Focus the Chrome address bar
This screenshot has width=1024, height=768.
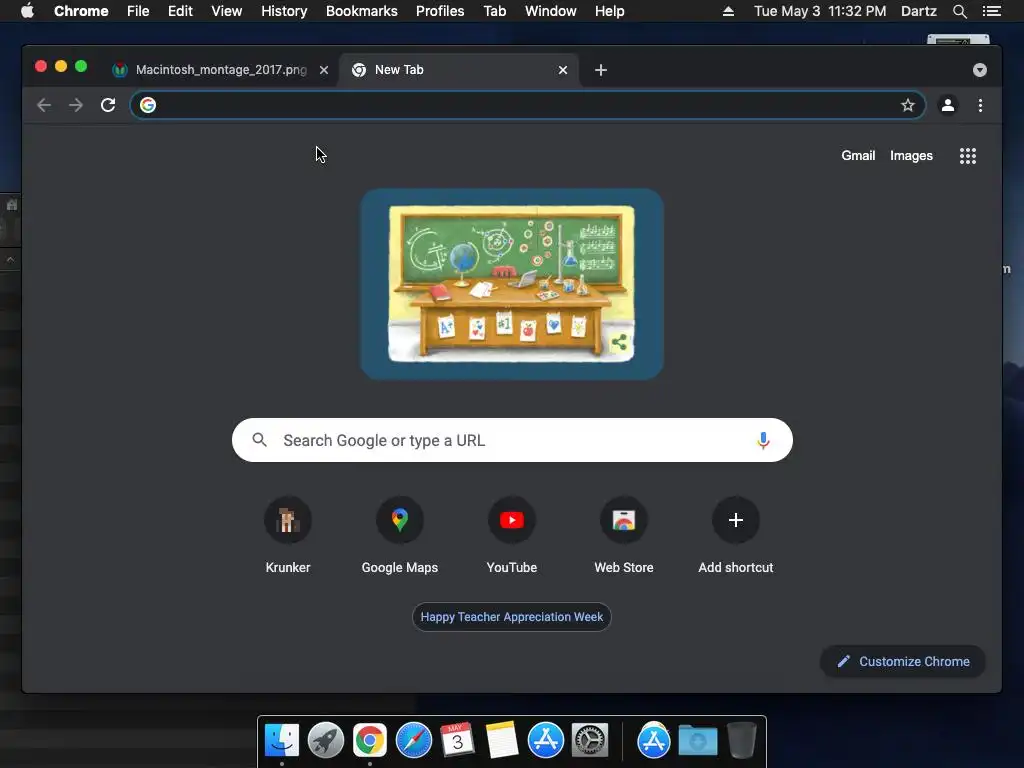[528, 105]
